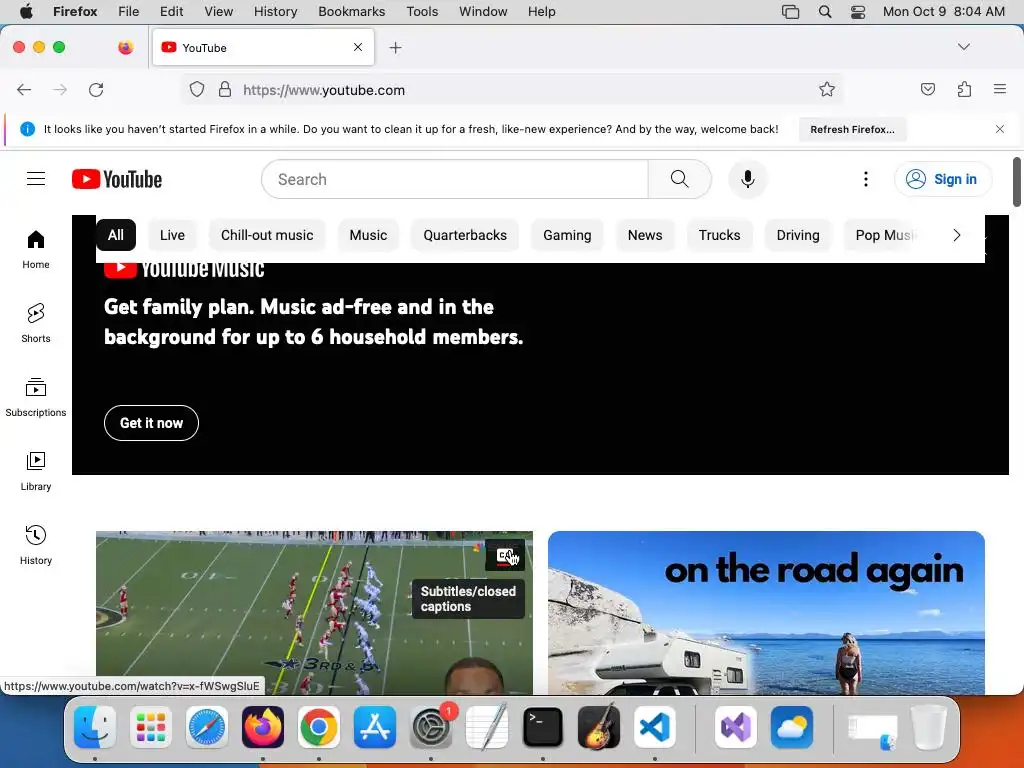The width and height of the screenshot is (1024, 768).
Task: Open the on the road again video
Action: point(766,613)
